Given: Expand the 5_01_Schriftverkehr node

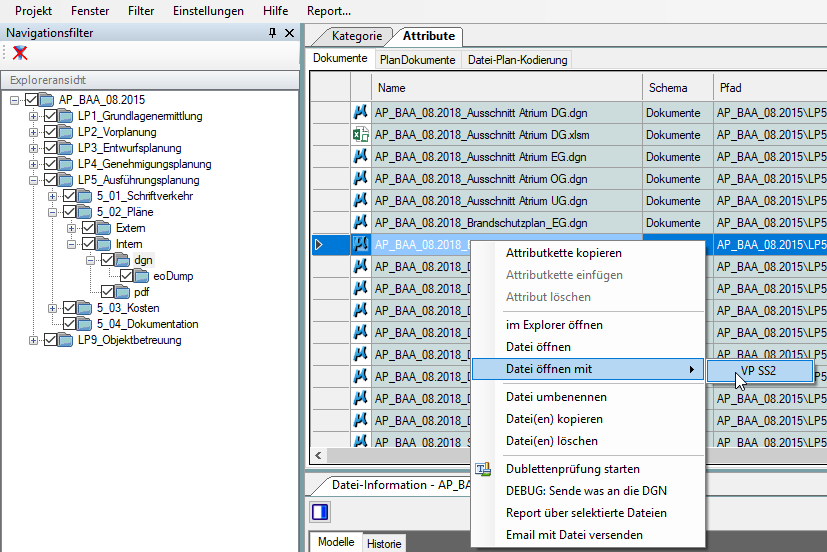Looking at the screenshot, I should click(x=53, y=196).
